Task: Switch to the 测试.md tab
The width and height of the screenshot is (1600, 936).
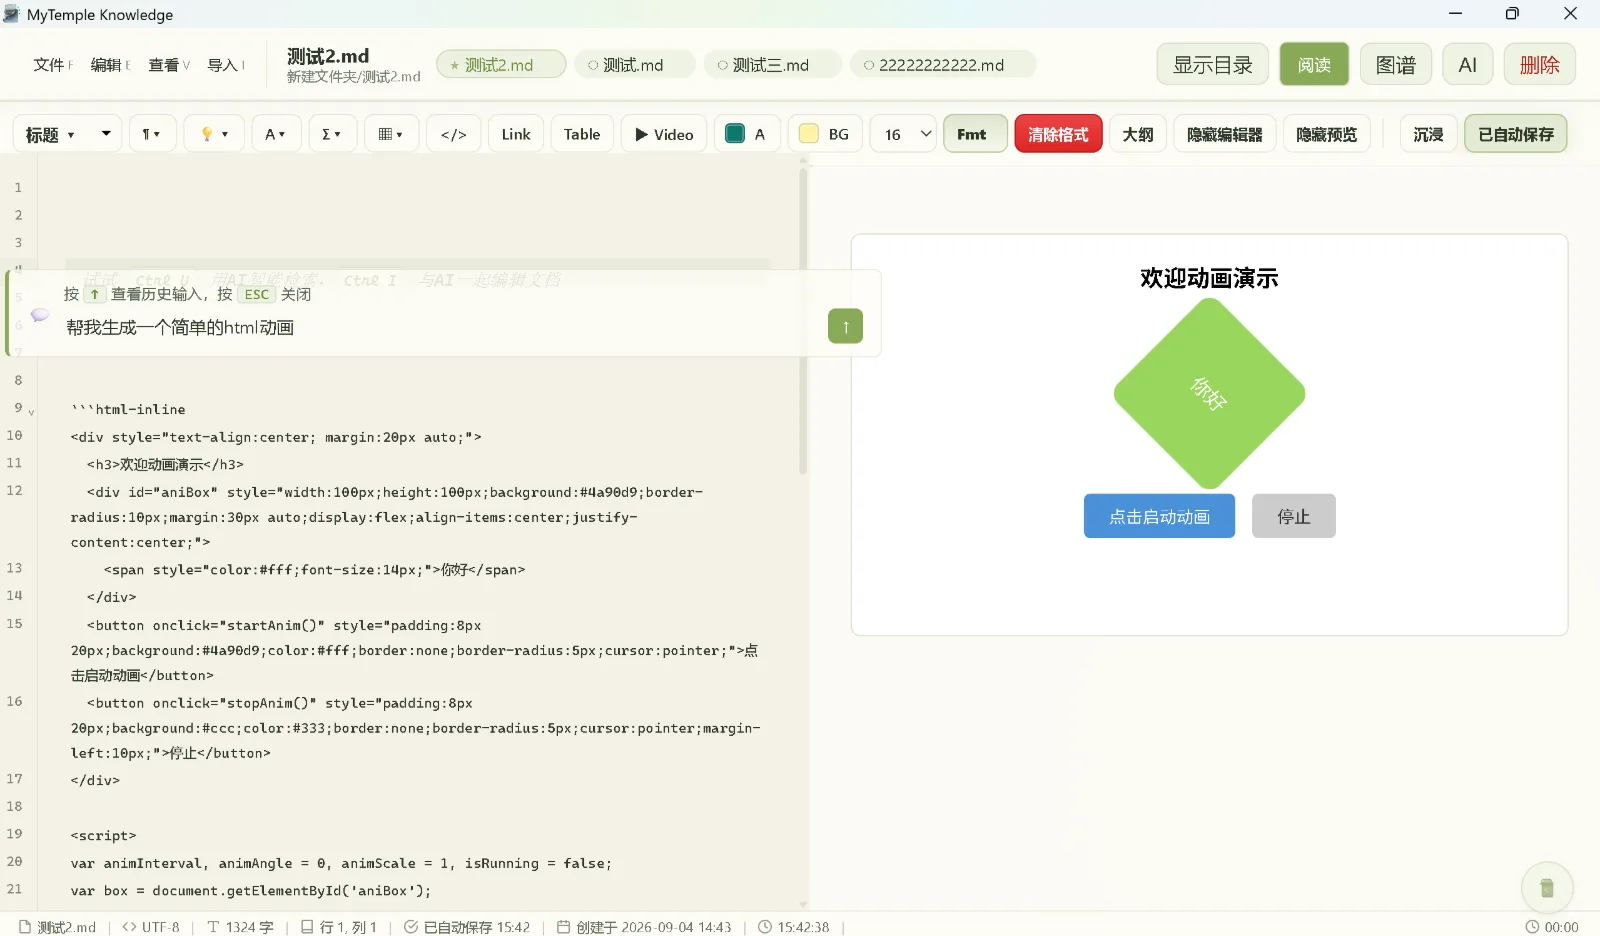Action: [634, 65]
